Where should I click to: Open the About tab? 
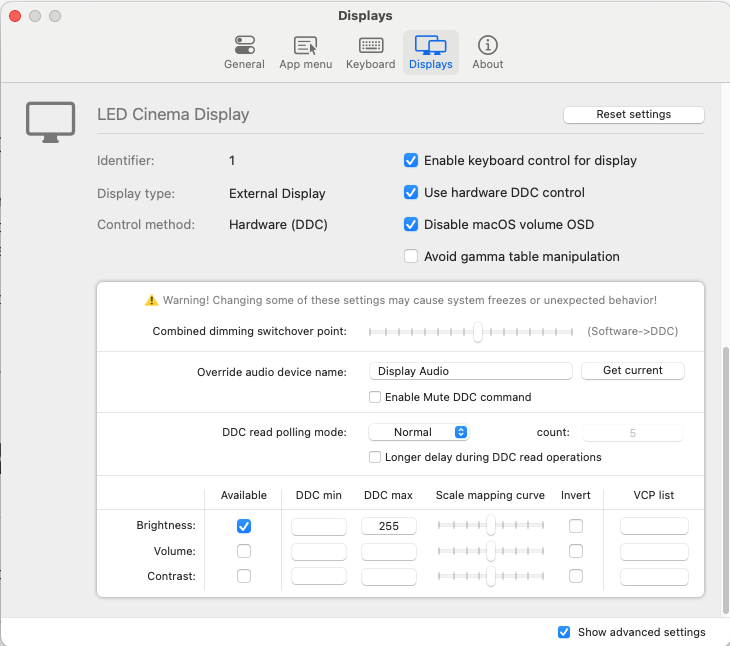[487, 52]
